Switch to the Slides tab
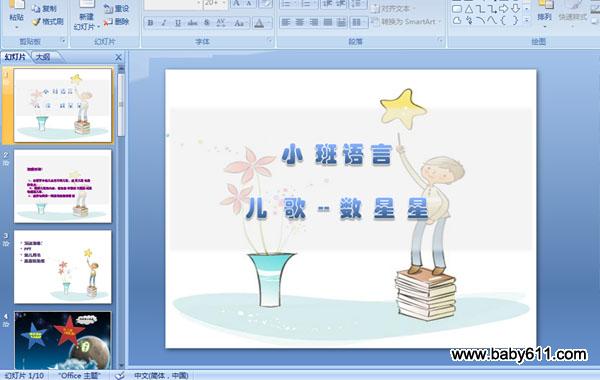The image size is (600, 380). 15,57
